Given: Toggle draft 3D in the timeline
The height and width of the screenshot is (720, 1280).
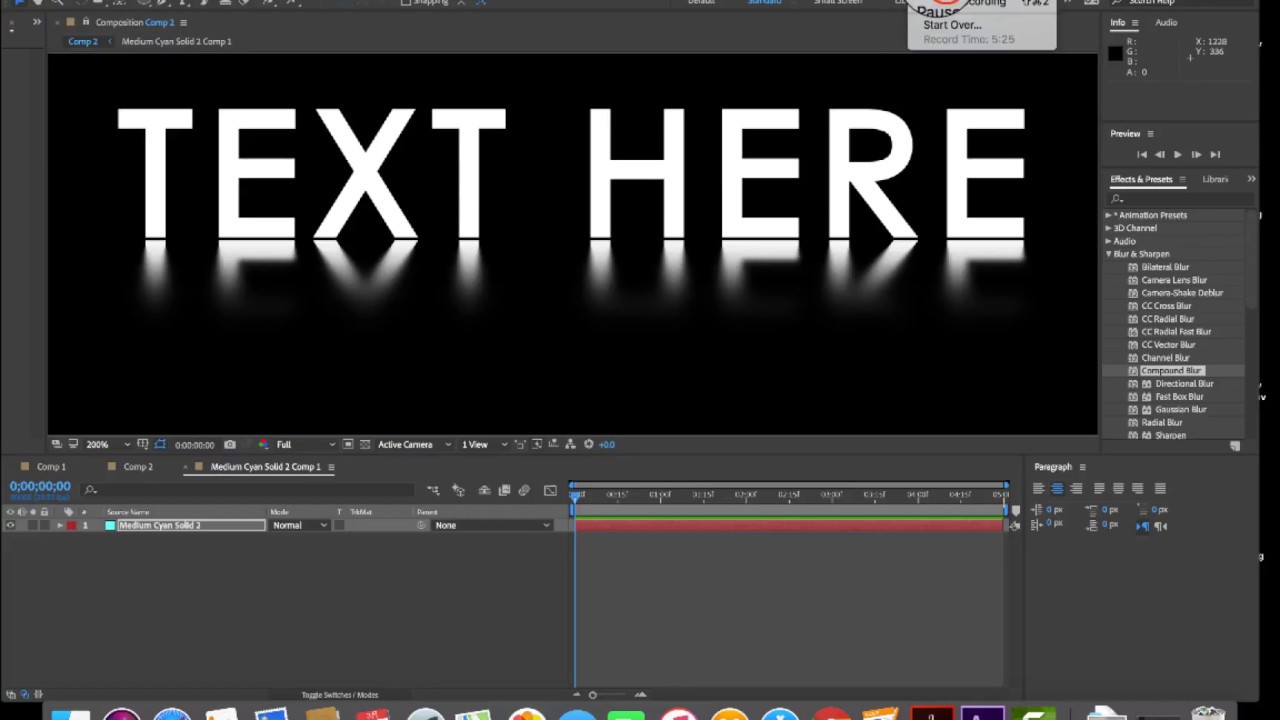Looking at the screenshot, I should [x=458, y=490].
